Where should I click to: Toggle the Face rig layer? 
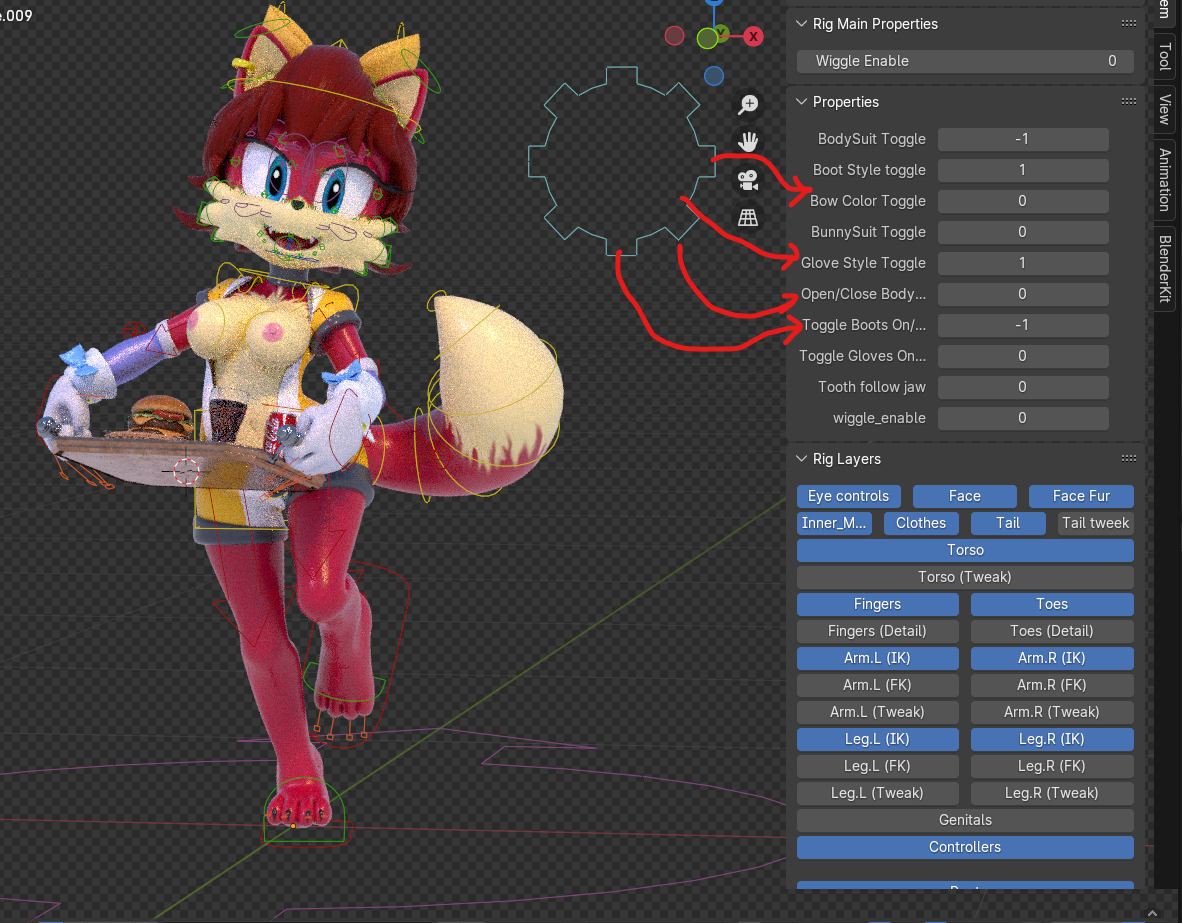965,496
